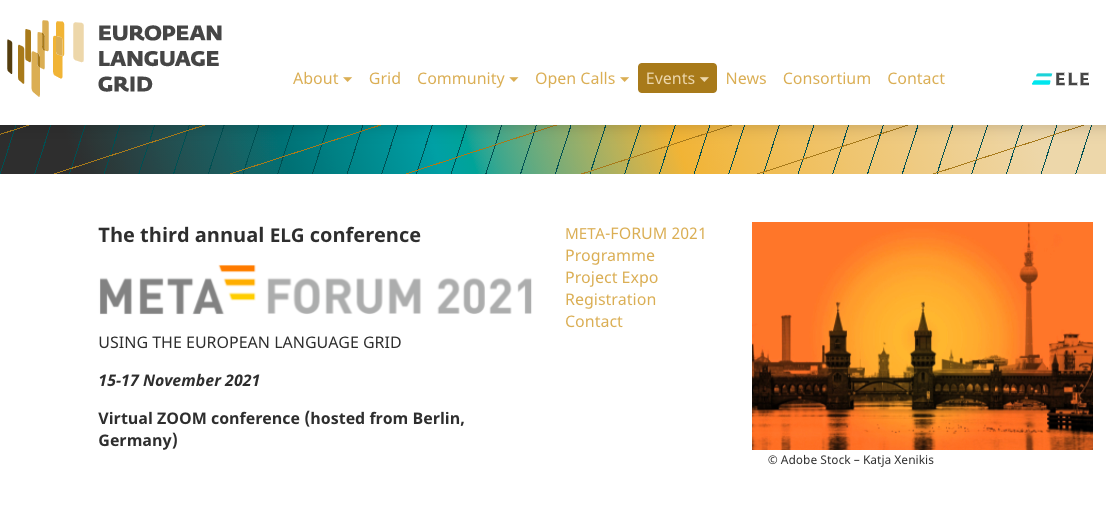Click the Adobe Stock – Katja Xenikis caption
The image size is (1106, 509).
[x=851, y=460]
